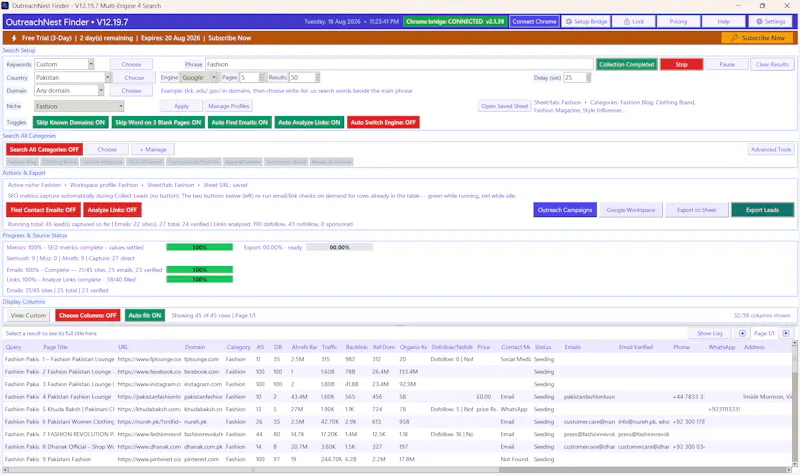
Task: Click the Show Log button
Action: click(x=710, y=333)
